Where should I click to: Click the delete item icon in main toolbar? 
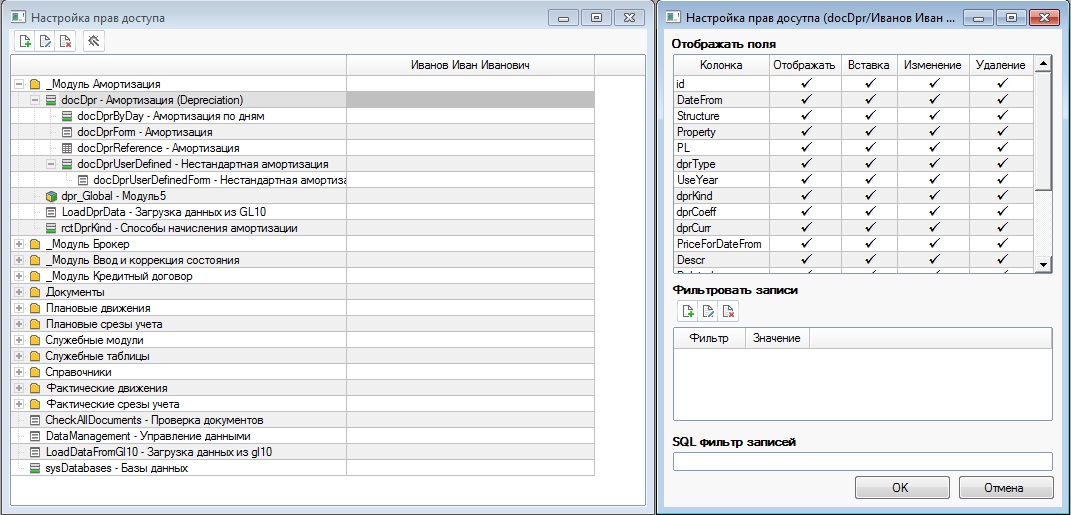65,41
